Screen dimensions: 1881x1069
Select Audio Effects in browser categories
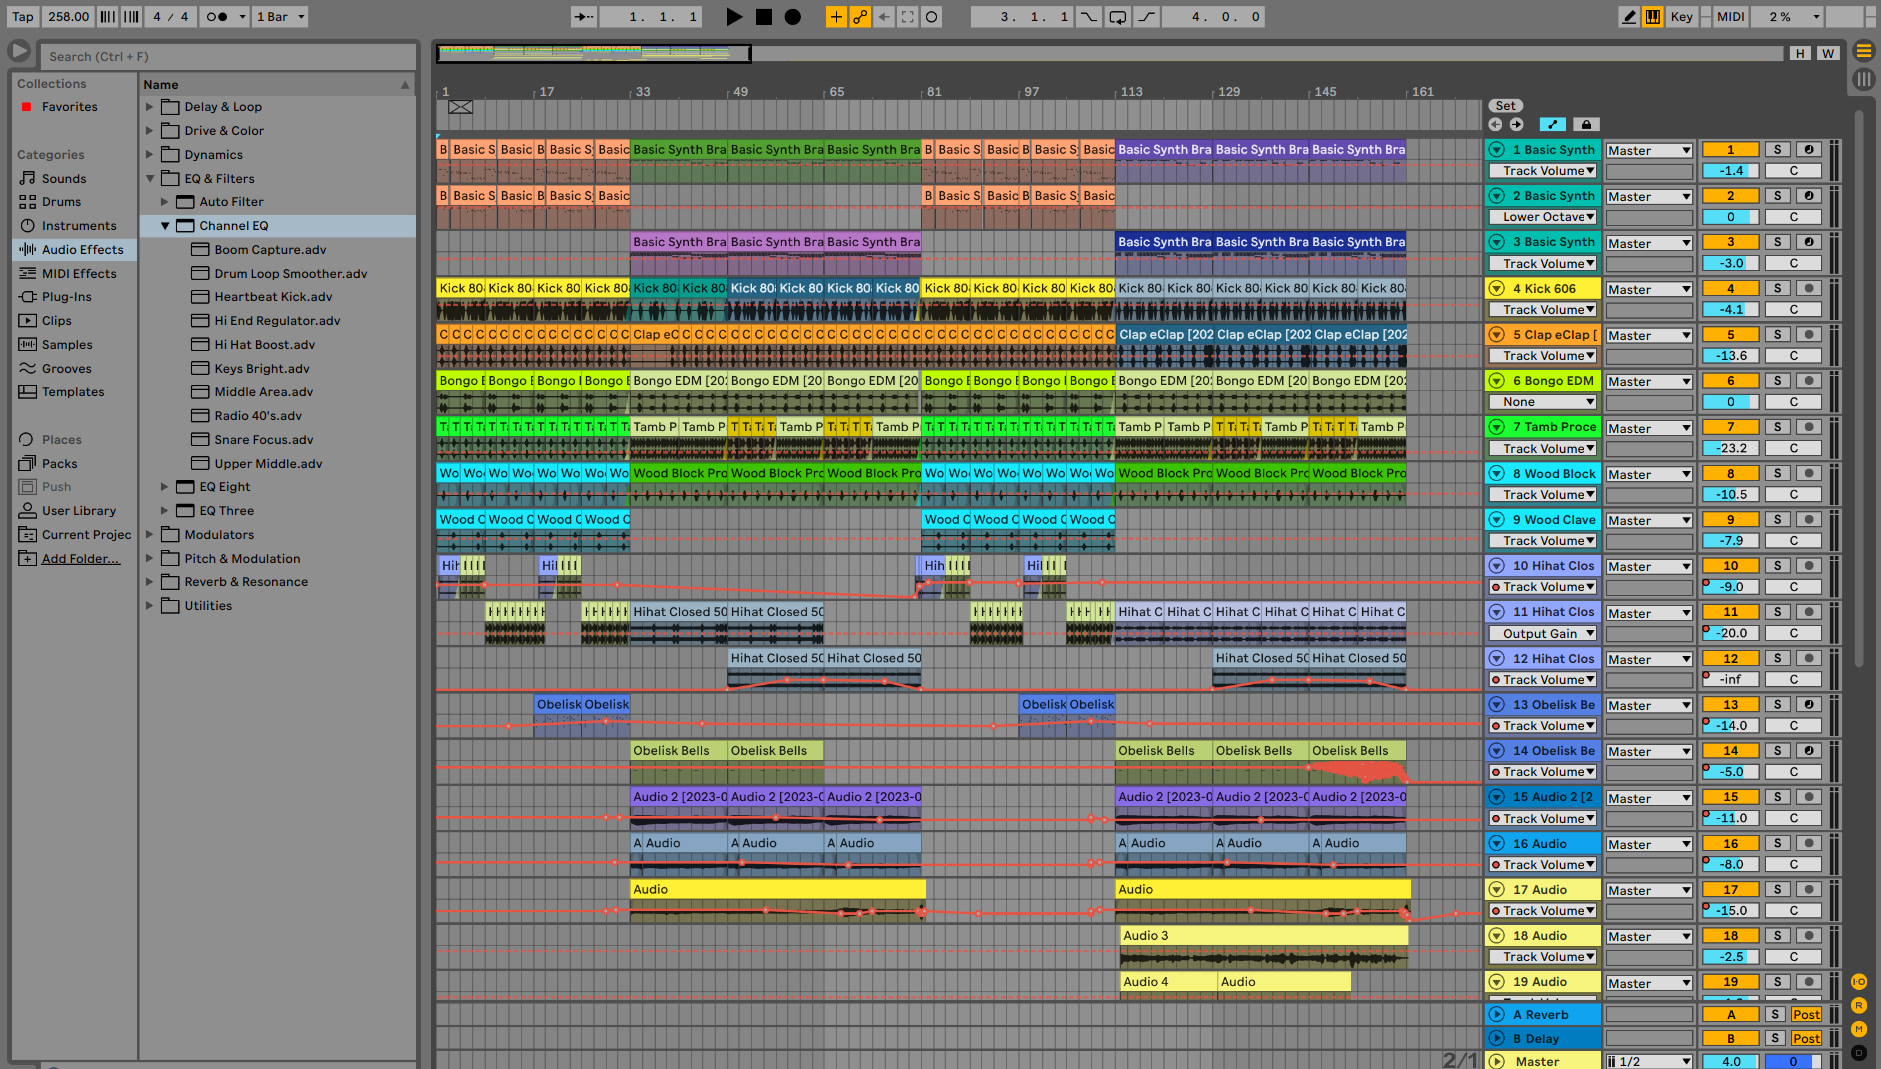coord(82,250)
